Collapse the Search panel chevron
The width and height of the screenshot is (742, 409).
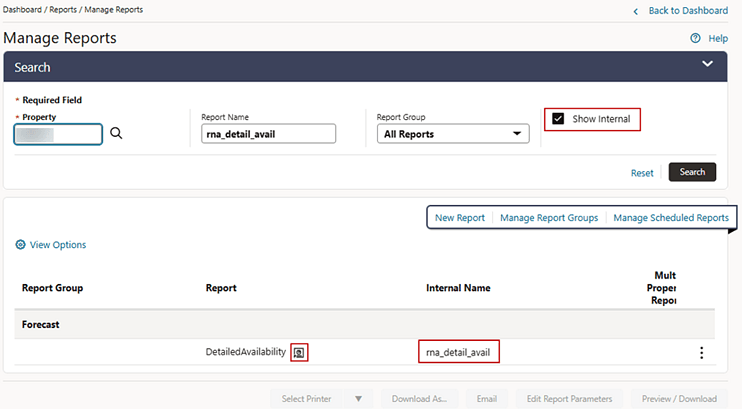tap(707, 63)
